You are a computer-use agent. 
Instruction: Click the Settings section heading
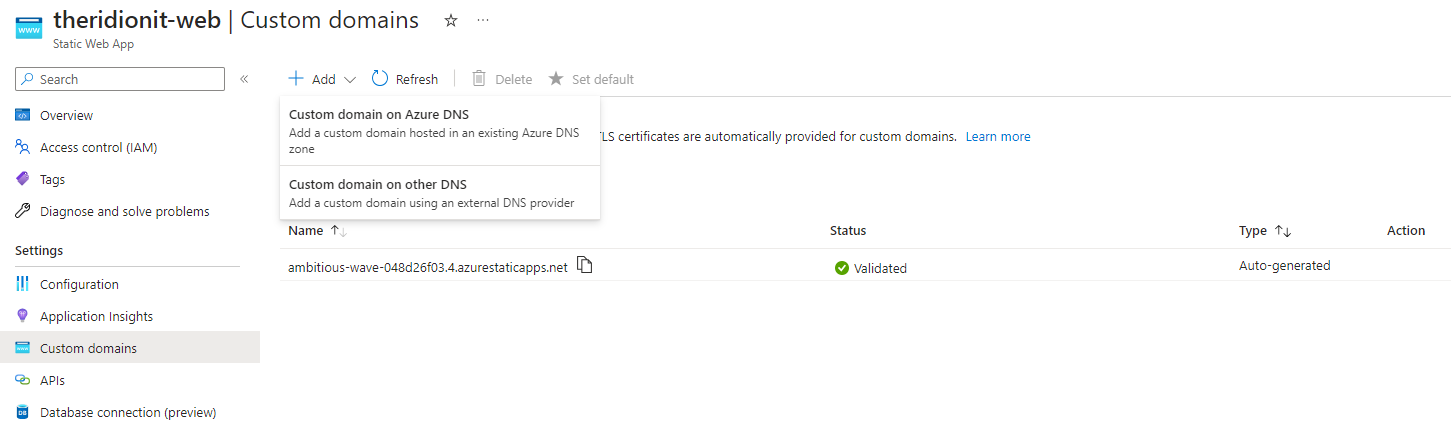coord(39,251)
